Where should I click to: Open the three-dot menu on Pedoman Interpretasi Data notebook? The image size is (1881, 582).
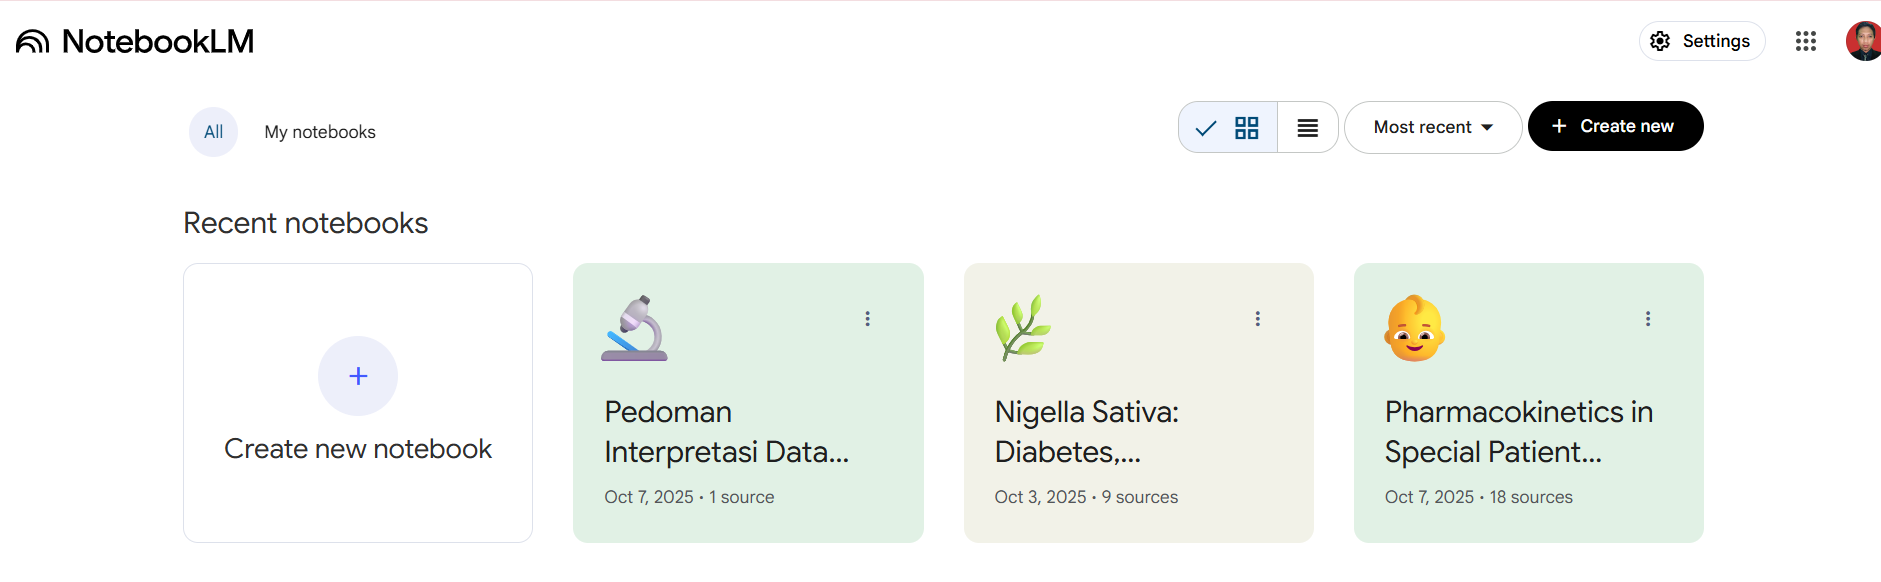pyautogui.click(x=867, y=318)
